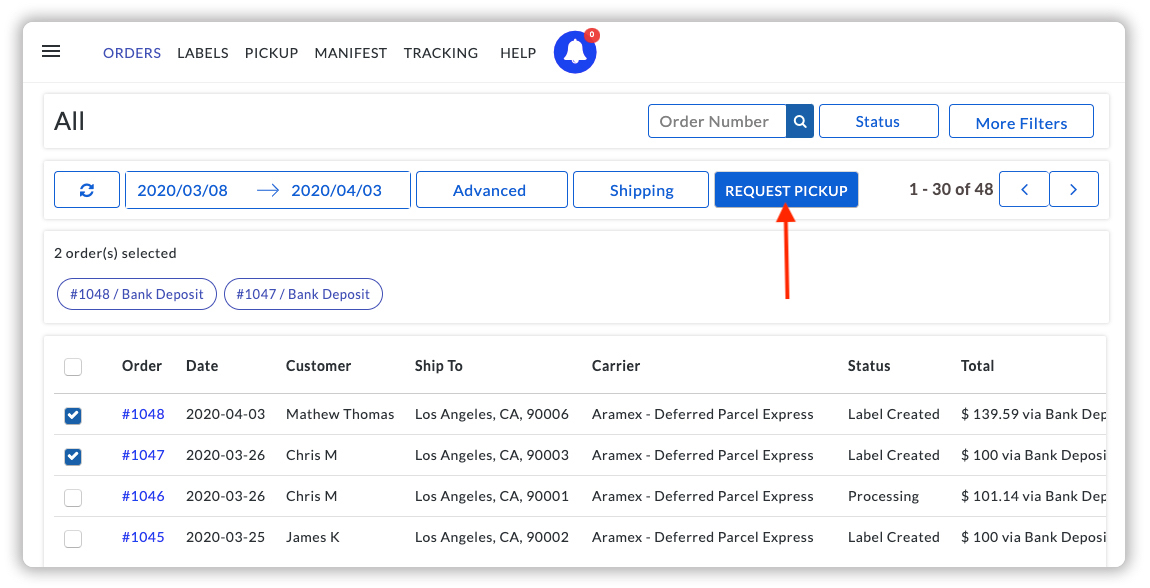The height and width of the screenshot is (588, 1150).
Task: Click the Customer column header
Action: [x=318, y=366]
